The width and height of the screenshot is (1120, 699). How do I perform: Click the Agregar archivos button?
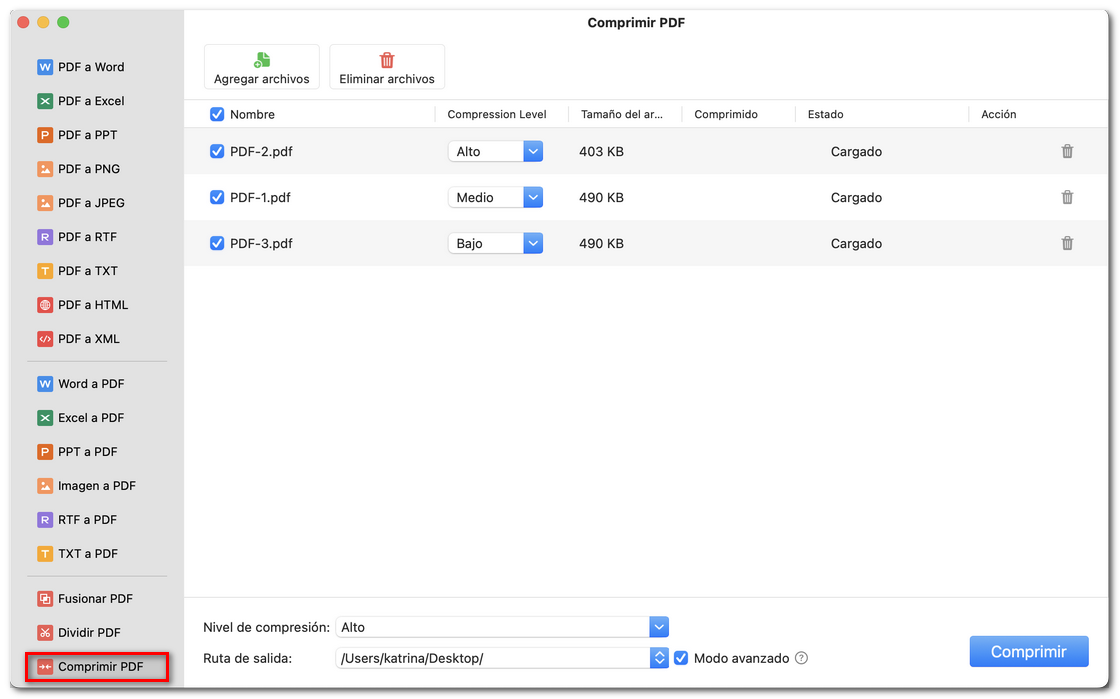[261, 66]
